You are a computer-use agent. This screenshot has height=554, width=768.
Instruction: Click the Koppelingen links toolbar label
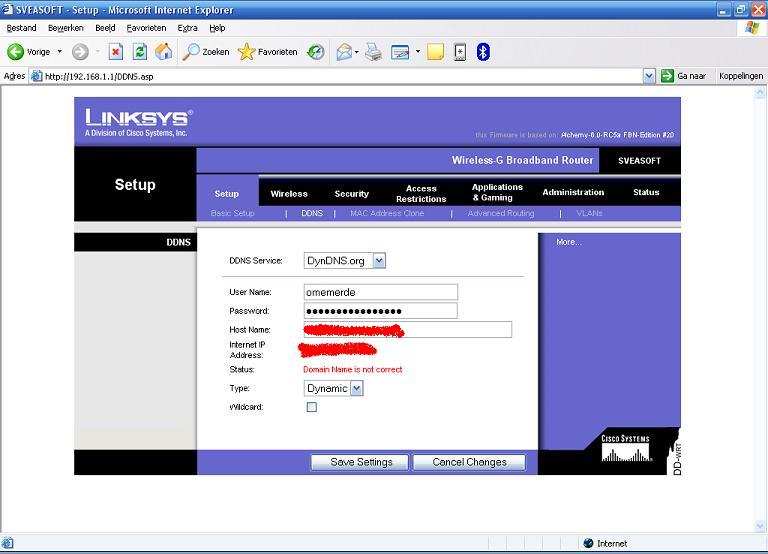click(741, 76)
